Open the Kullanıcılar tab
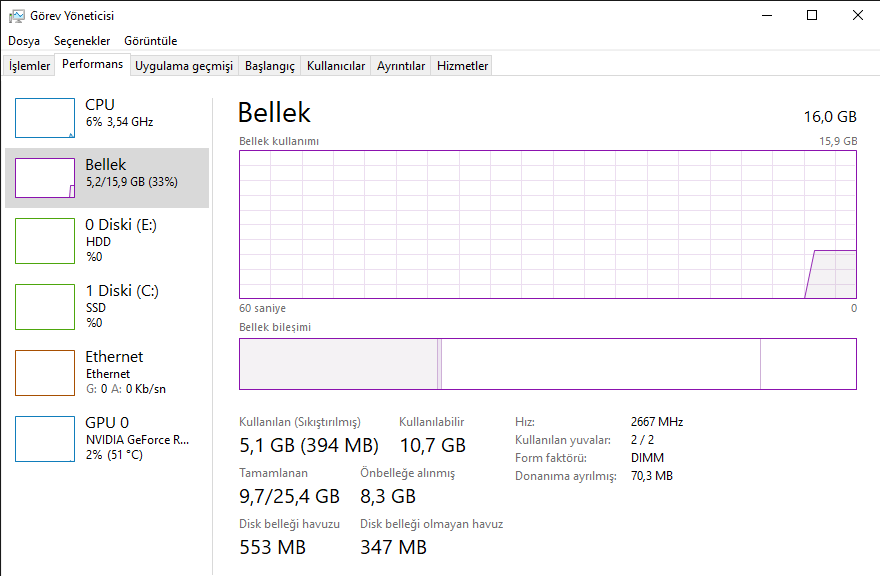880x576 pixels. [336, 66]
